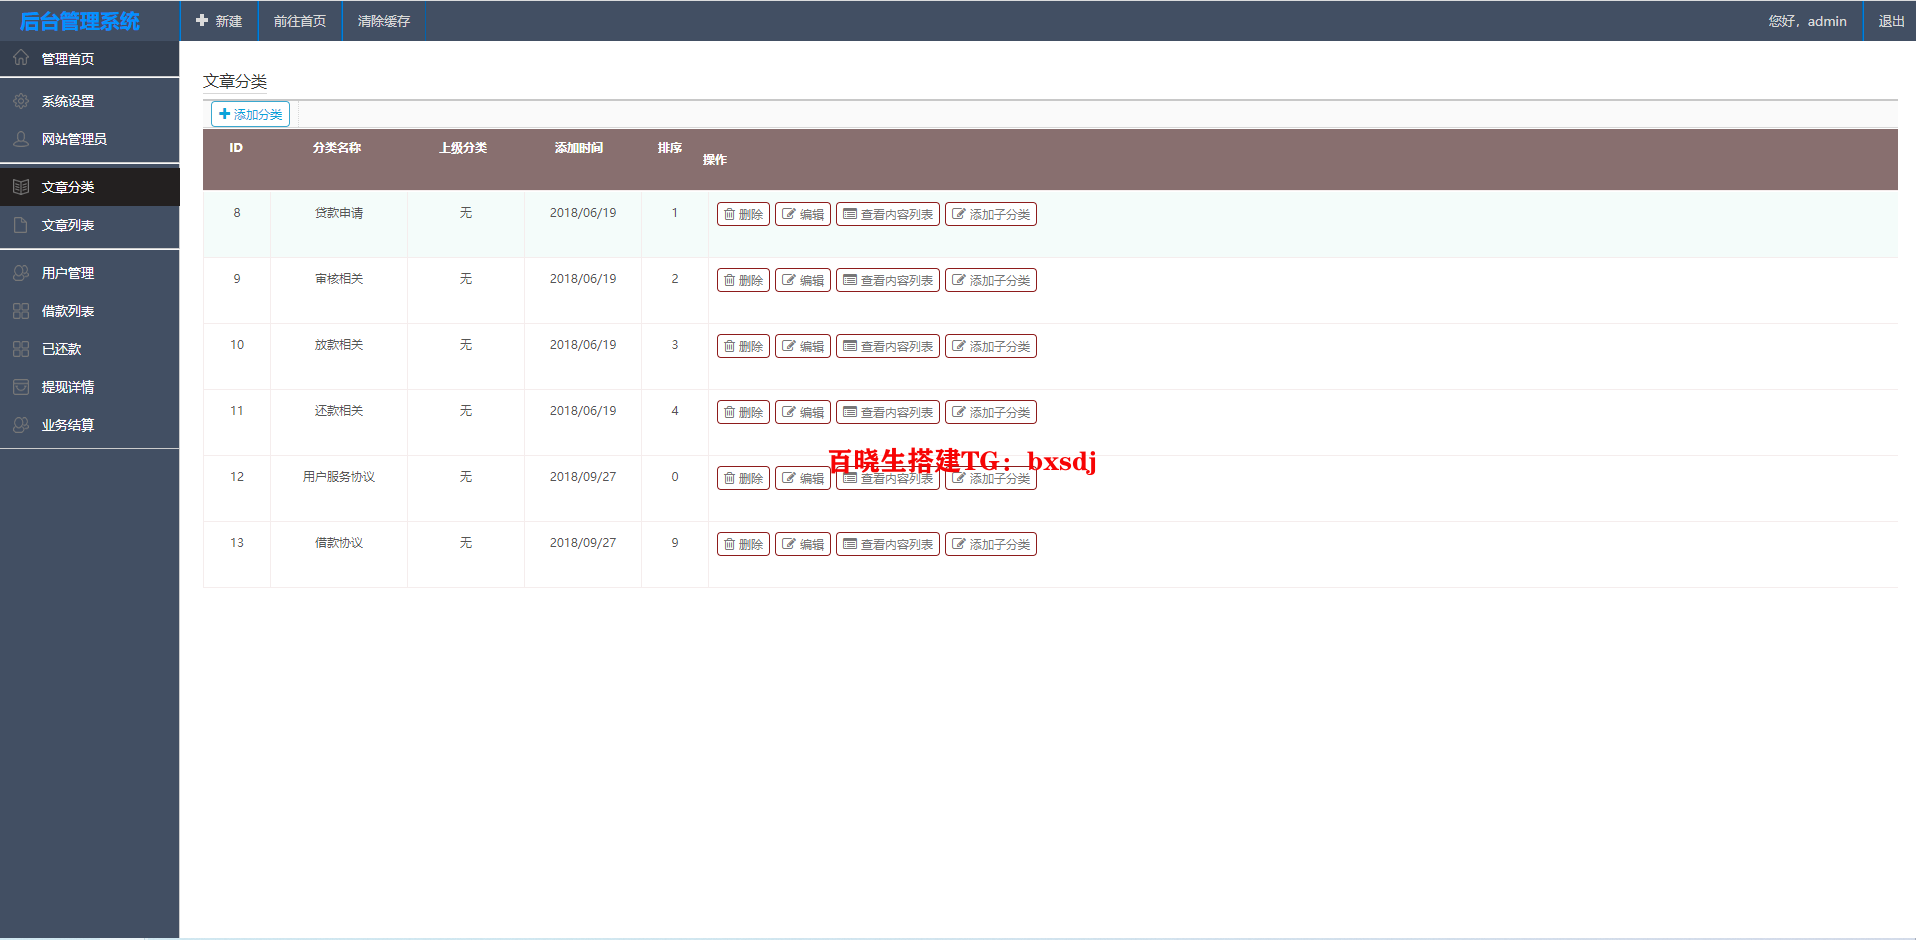This screenshot has width=1916, height=940.
Task: Click the grid icon for 借款列表
Action: pos(21,311)
